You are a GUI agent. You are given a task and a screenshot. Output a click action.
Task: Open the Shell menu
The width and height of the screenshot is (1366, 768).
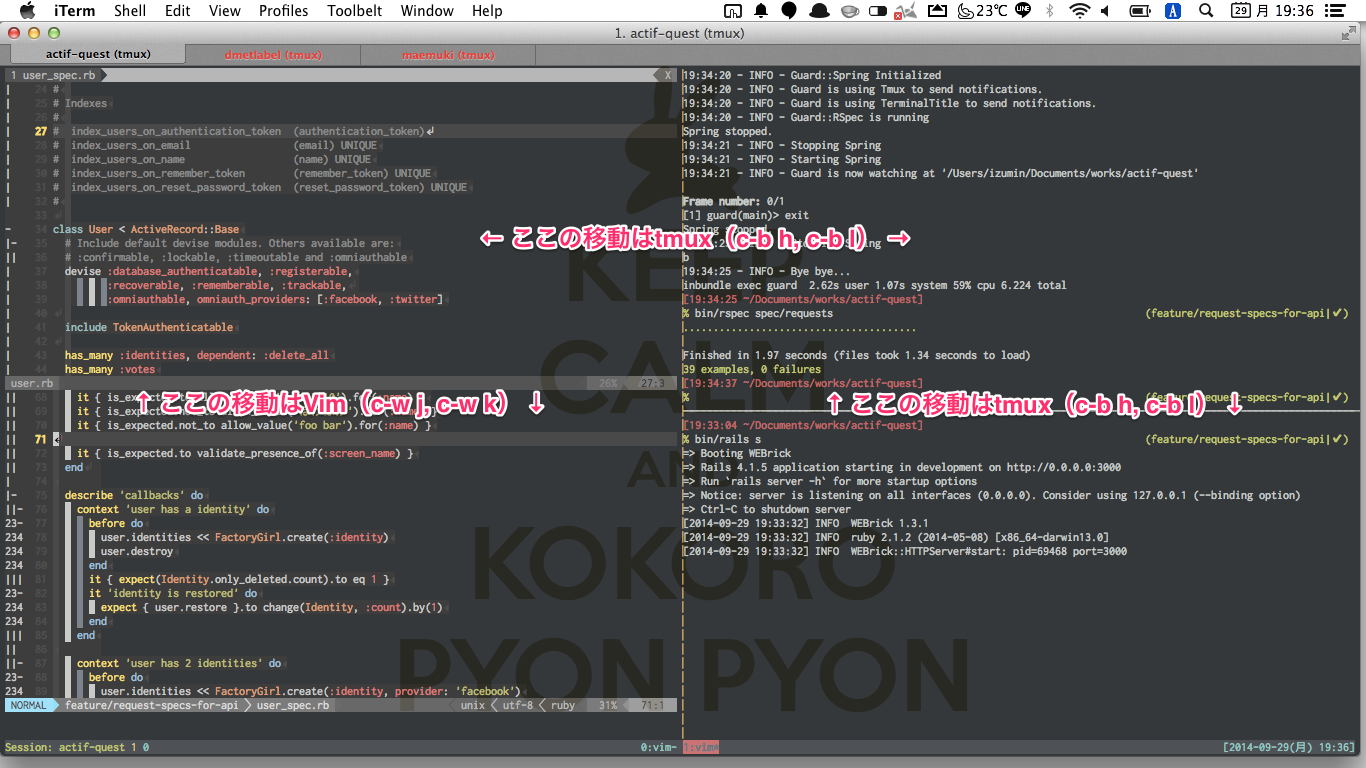(x=131, y=11)
